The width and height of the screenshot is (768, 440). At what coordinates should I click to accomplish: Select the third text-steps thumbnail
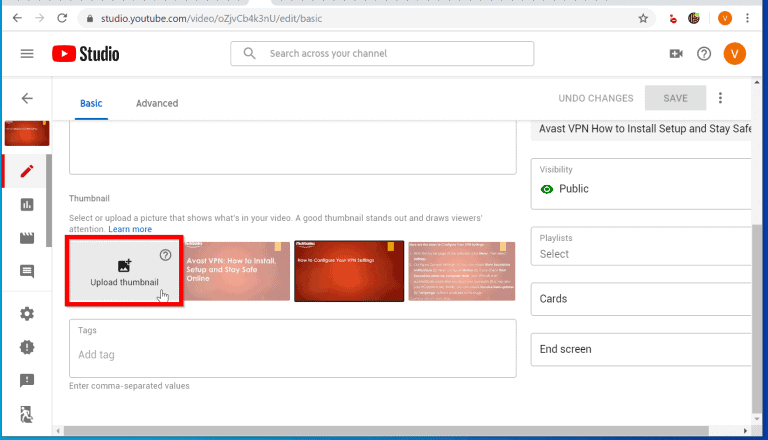click(461, 271)
